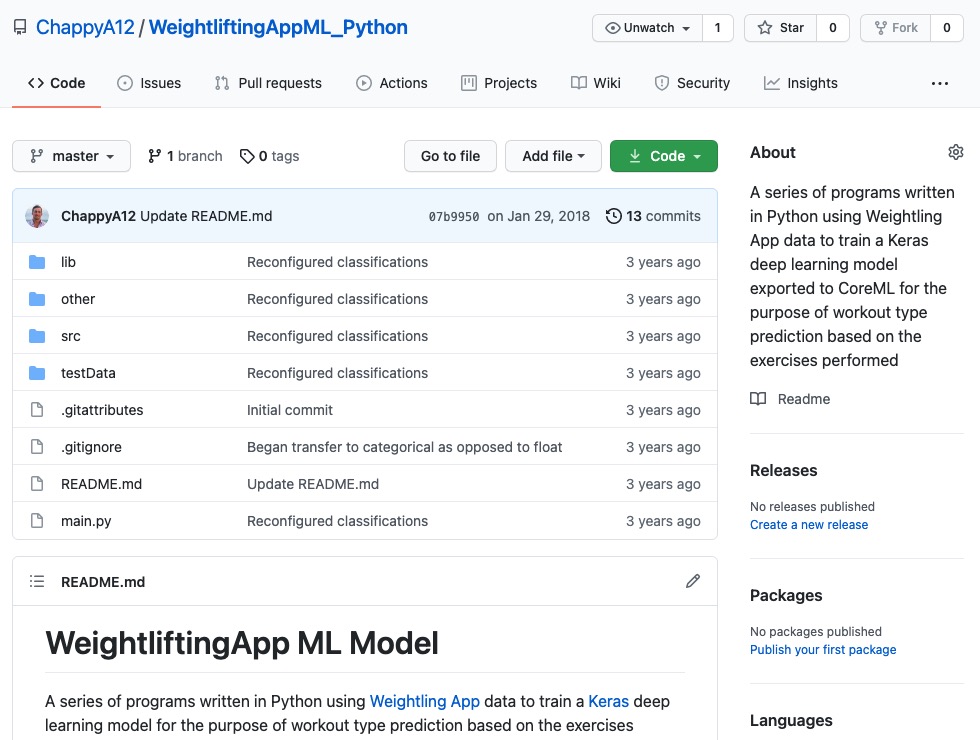Click the tag icon showing 0 tags
The width and height of the screenshot is (980, 740).
pyautogui.click(x=246, y=156)
